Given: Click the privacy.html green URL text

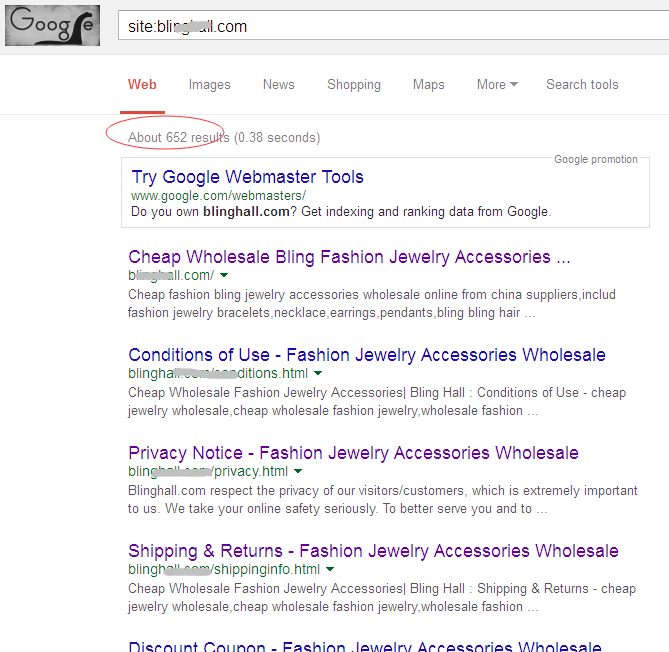Looking at the screenshot, I should (x=208, y=471).
